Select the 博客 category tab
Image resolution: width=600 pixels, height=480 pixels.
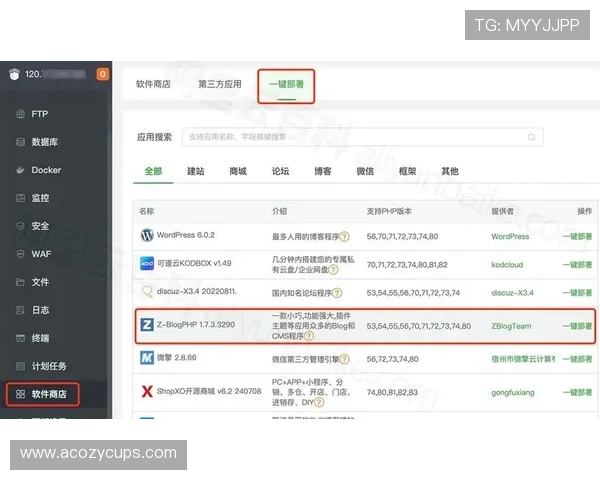pyautogui.click(x=323, y=171)
